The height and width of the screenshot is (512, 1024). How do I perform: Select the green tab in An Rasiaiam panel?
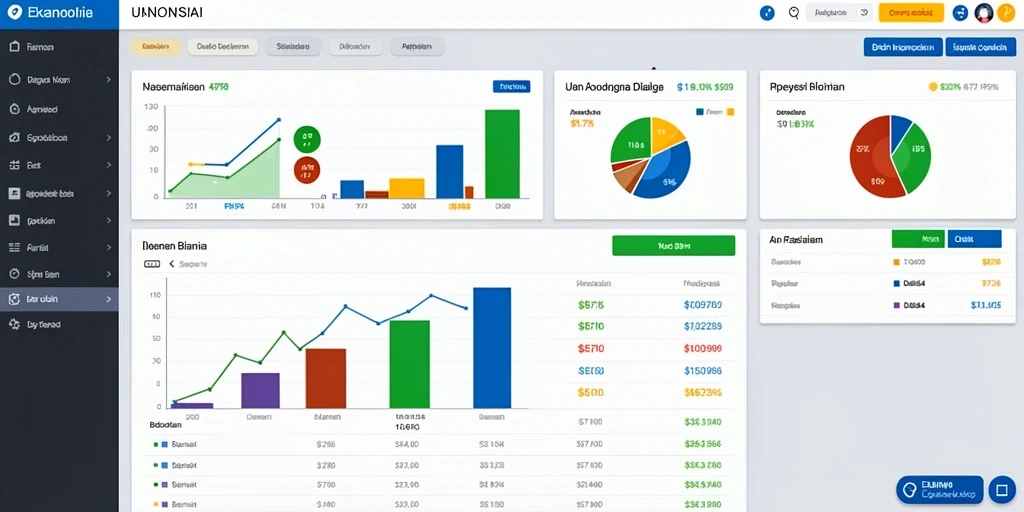pos(918,239)
